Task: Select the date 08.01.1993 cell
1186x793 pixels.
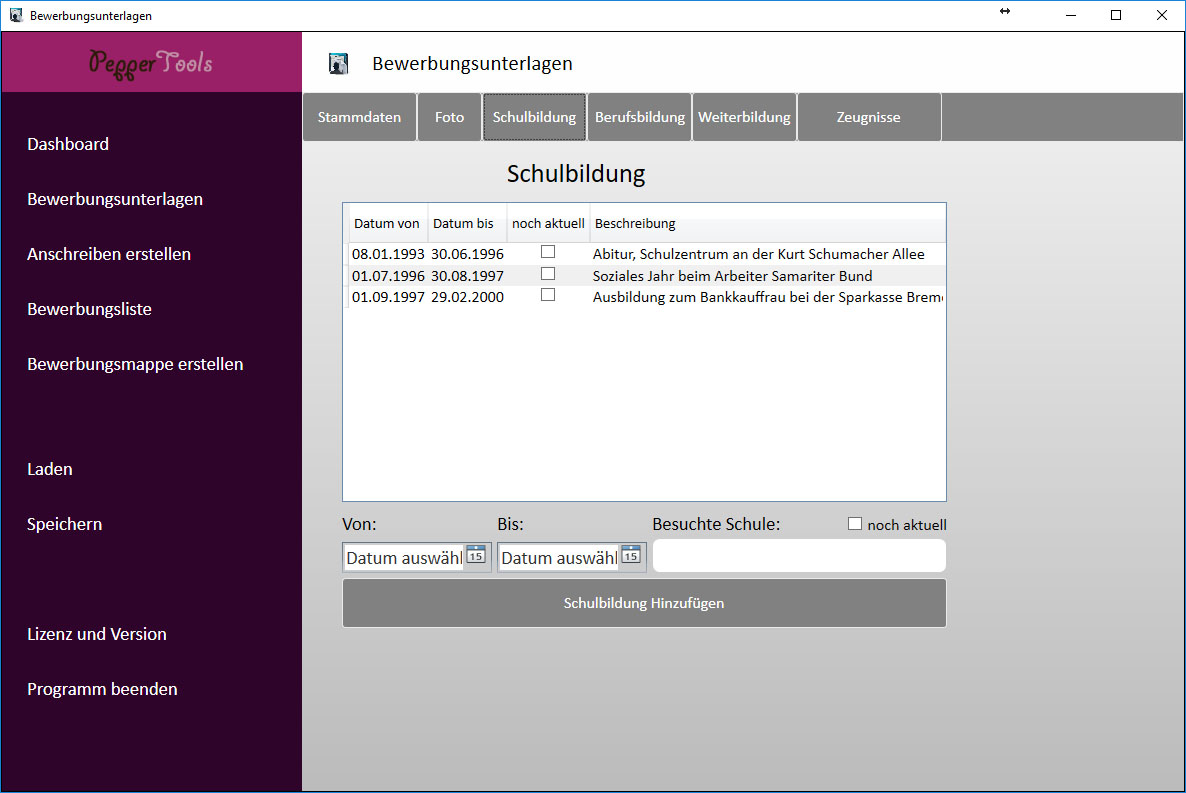Action: [x=388, y=254]
